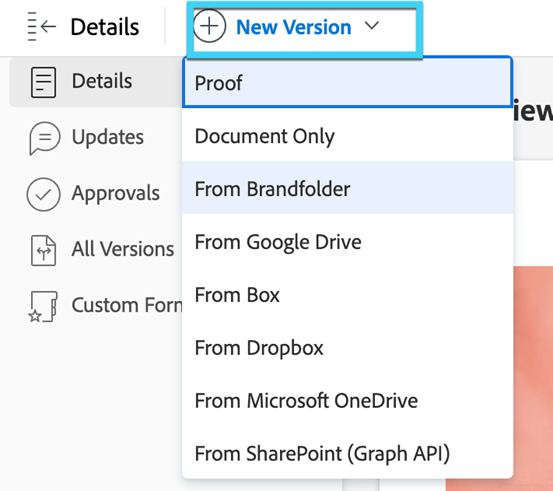This screenshot has width=553, height=491.
Task: Open the Details section in sidebar
Action: (x=96, y=82)
